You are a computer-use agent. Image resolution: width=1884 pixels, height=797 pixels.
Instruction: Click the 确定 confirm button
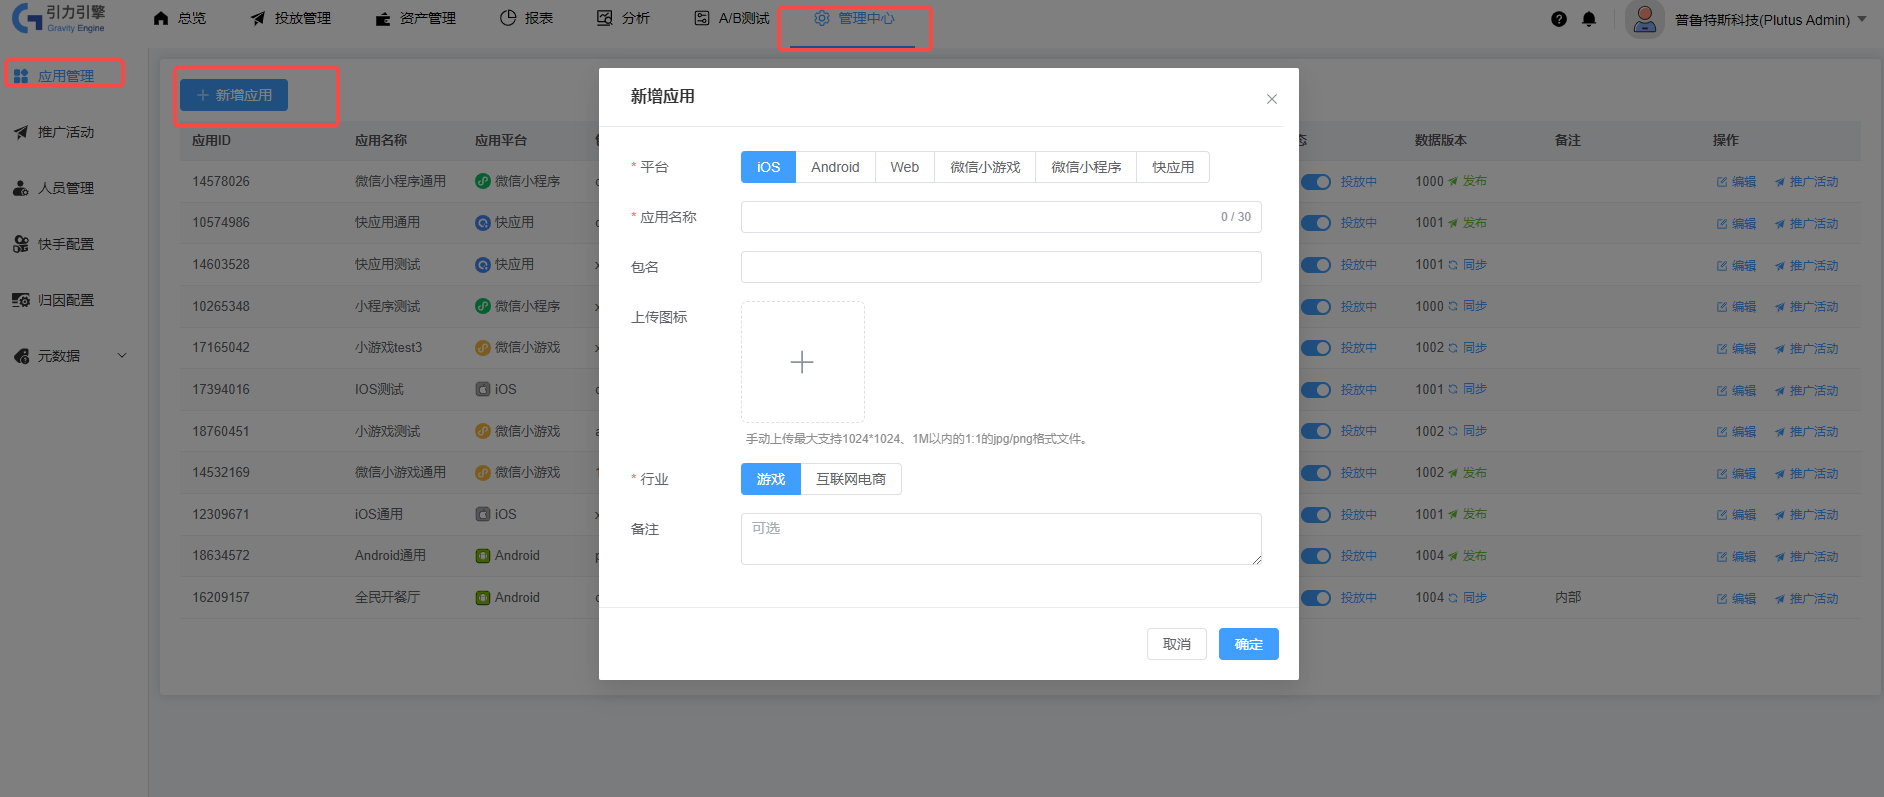coord(1248,644)
